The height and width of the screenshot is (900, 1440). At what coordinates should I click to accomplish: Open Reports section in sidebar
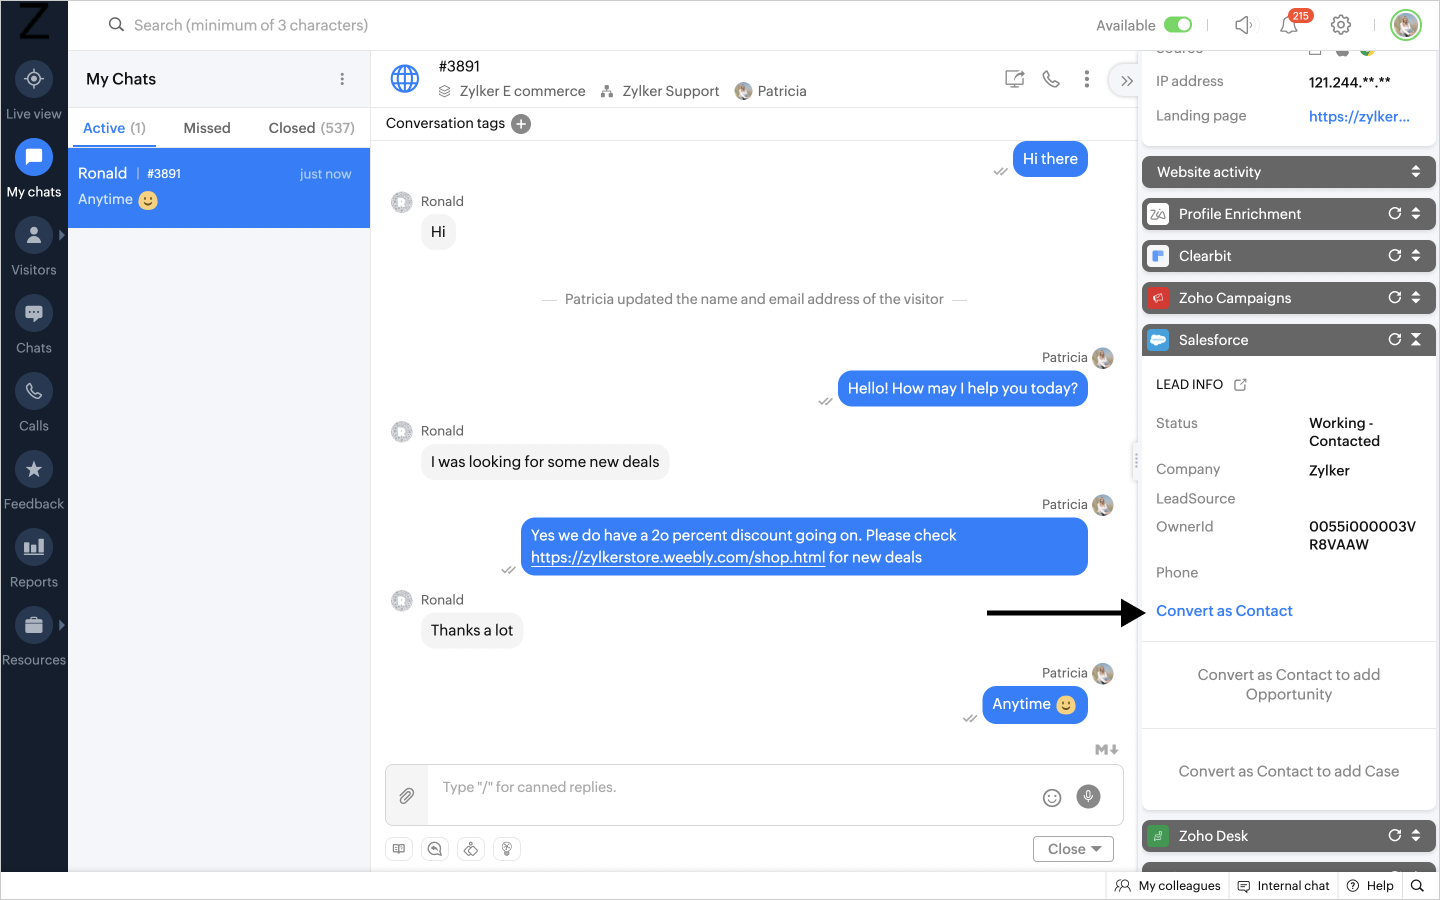click(x=34, y=558)
